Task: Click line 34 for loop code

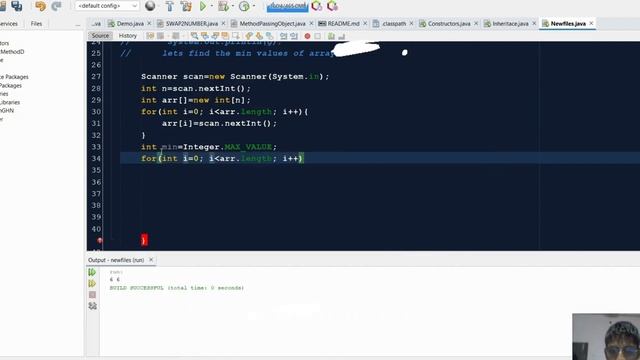Action: [x=222, y=158]
